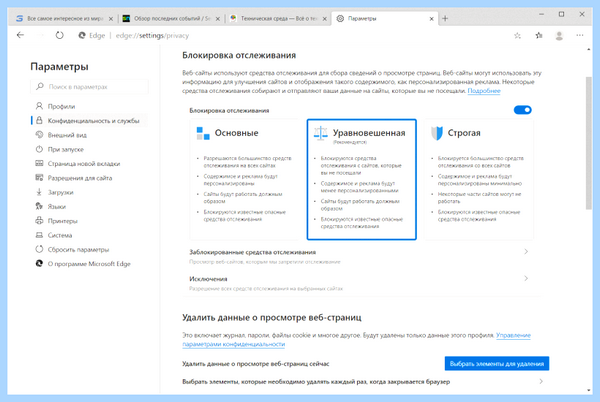Viewport: 600px width, 402px height.
Task: Click the shield icon on Строгая
Action: click(437, 133)
